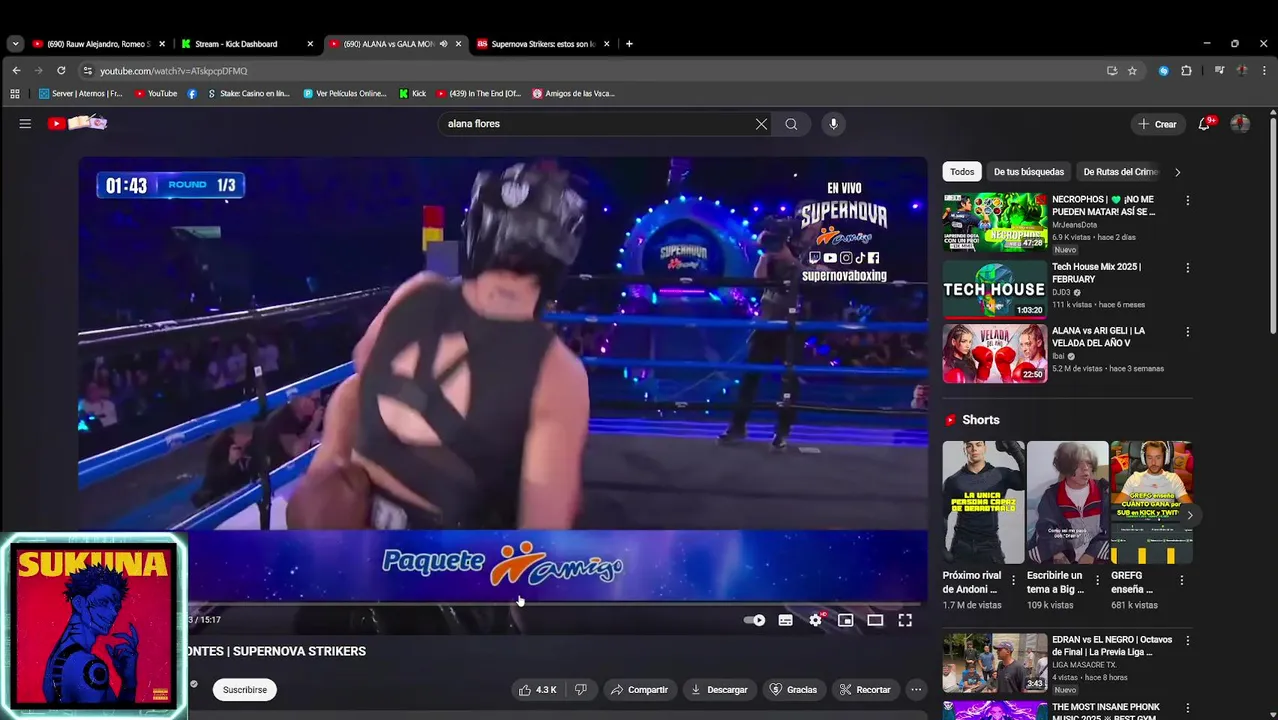Open the NECROPHOS video thumbnail

pyautogui.click(x=995, y=222)
